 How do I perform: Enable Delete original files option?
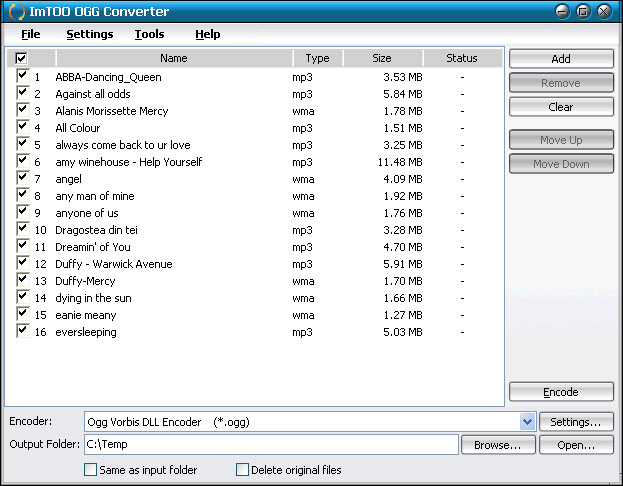tap(242, 470)
